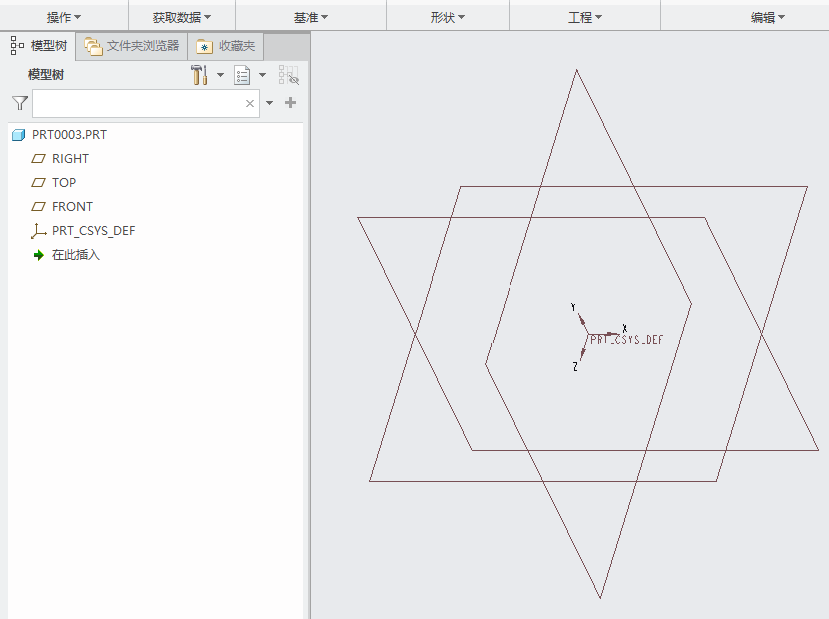Screen dimensions: 829x619
Task: Click the filter funnel icon
Action: [20, 103]
